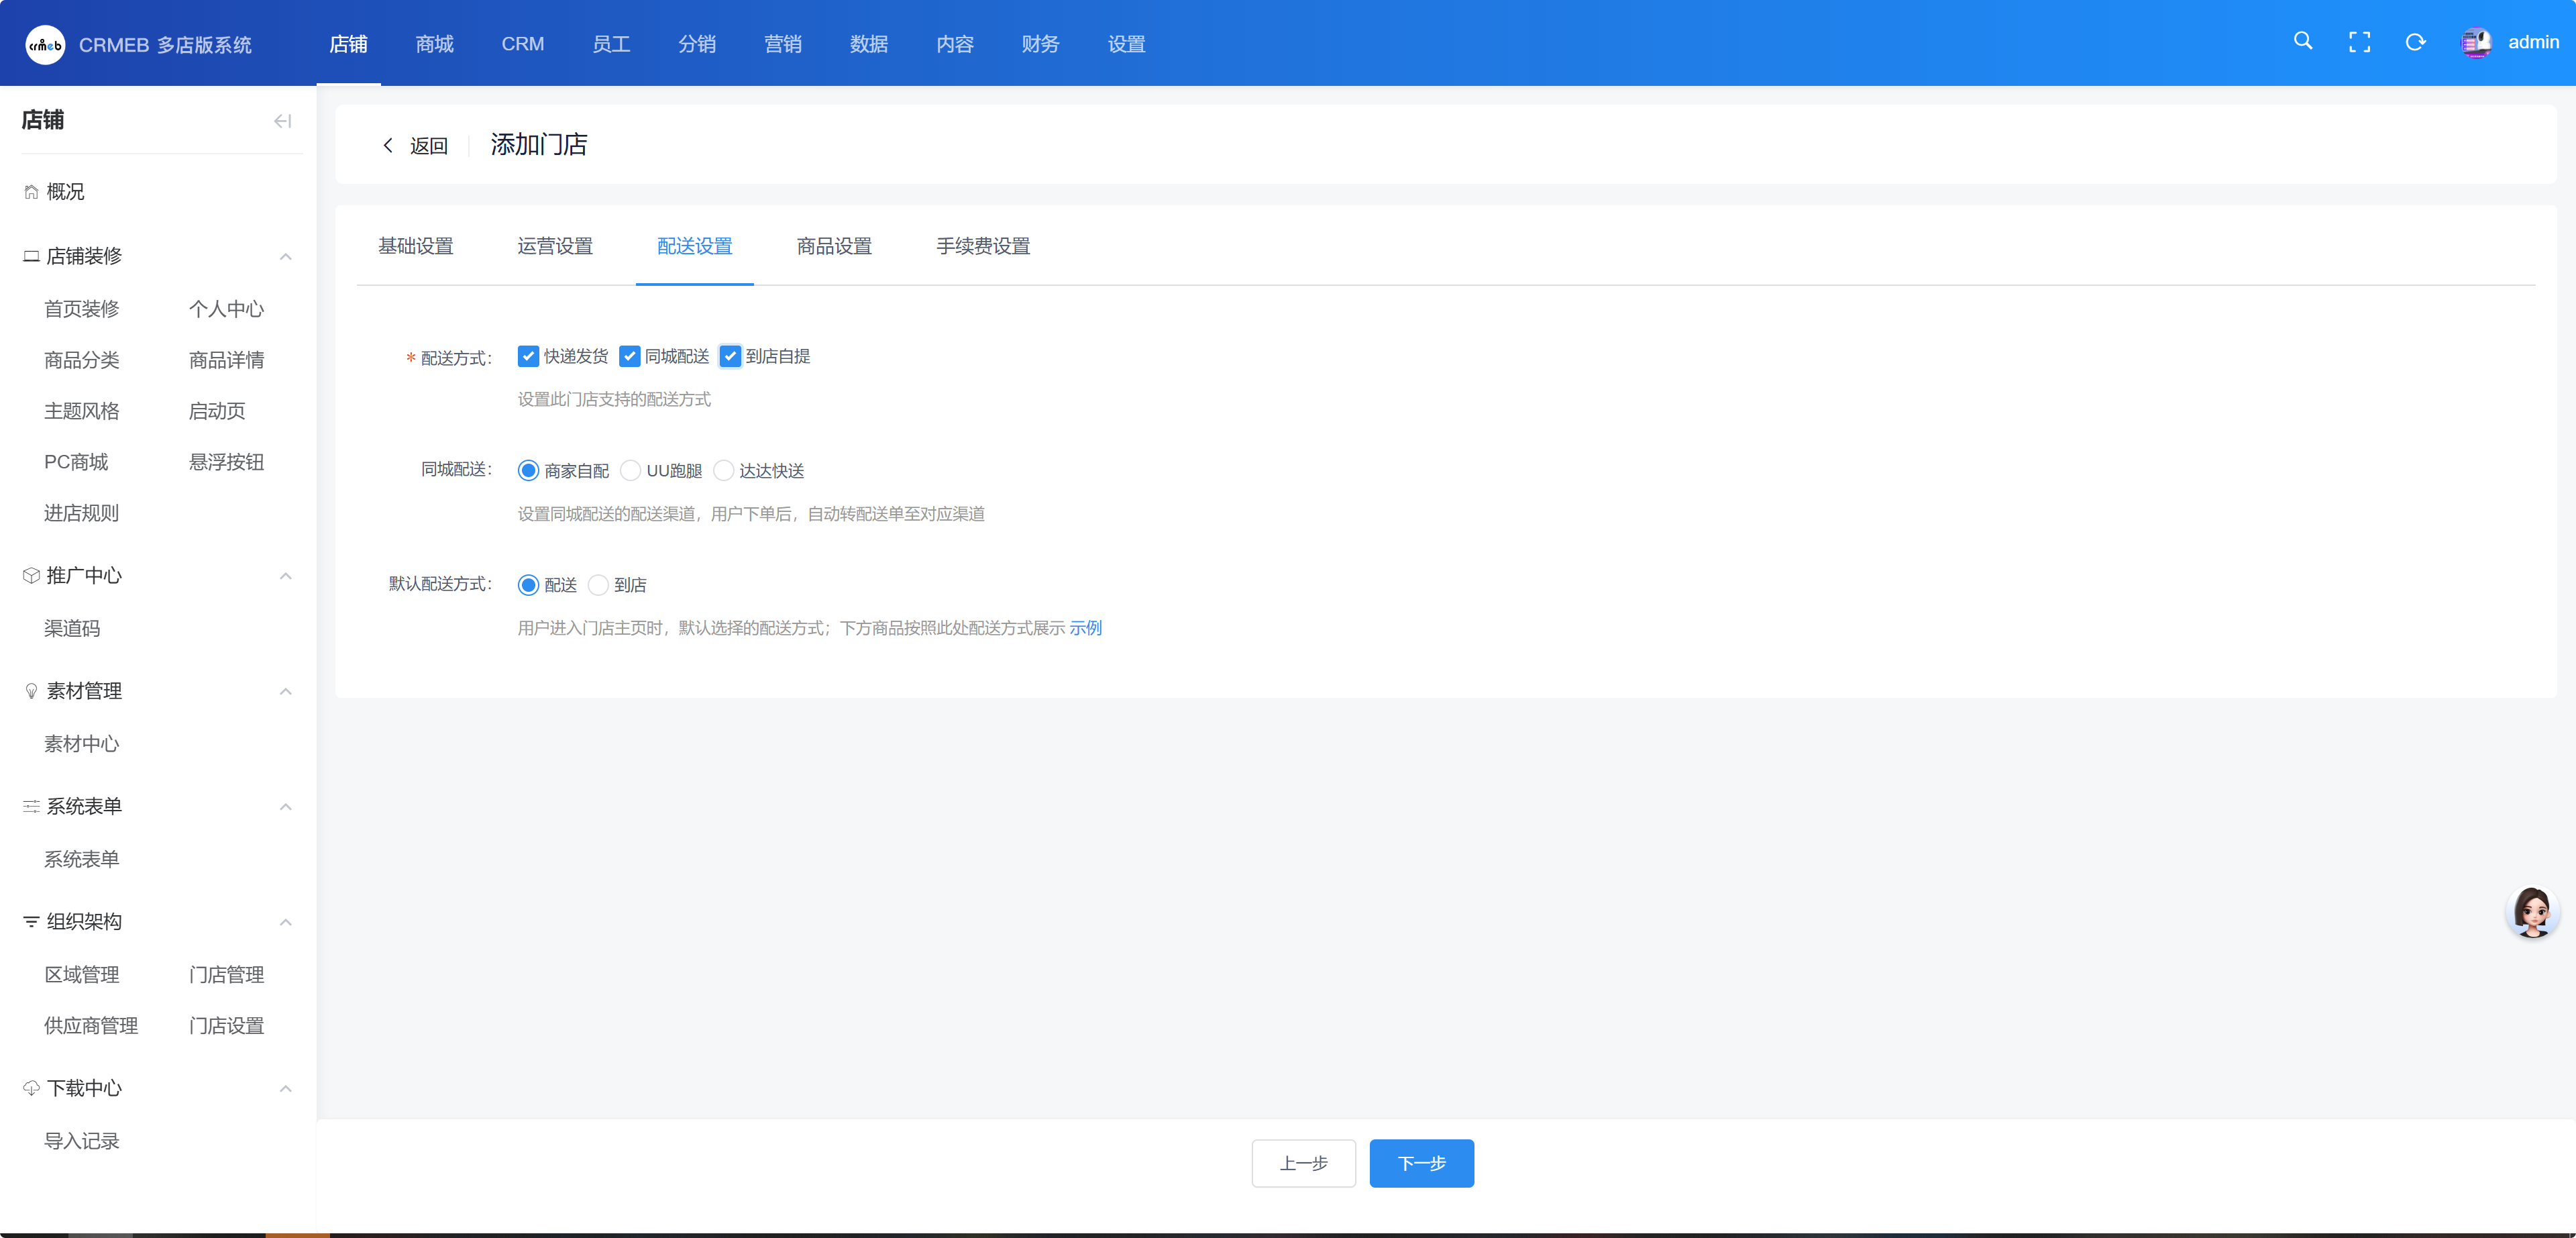Viewport: 2576px width, 1238px height.
Task: Click the 下一步 button
Action: pos(1420,1163)
